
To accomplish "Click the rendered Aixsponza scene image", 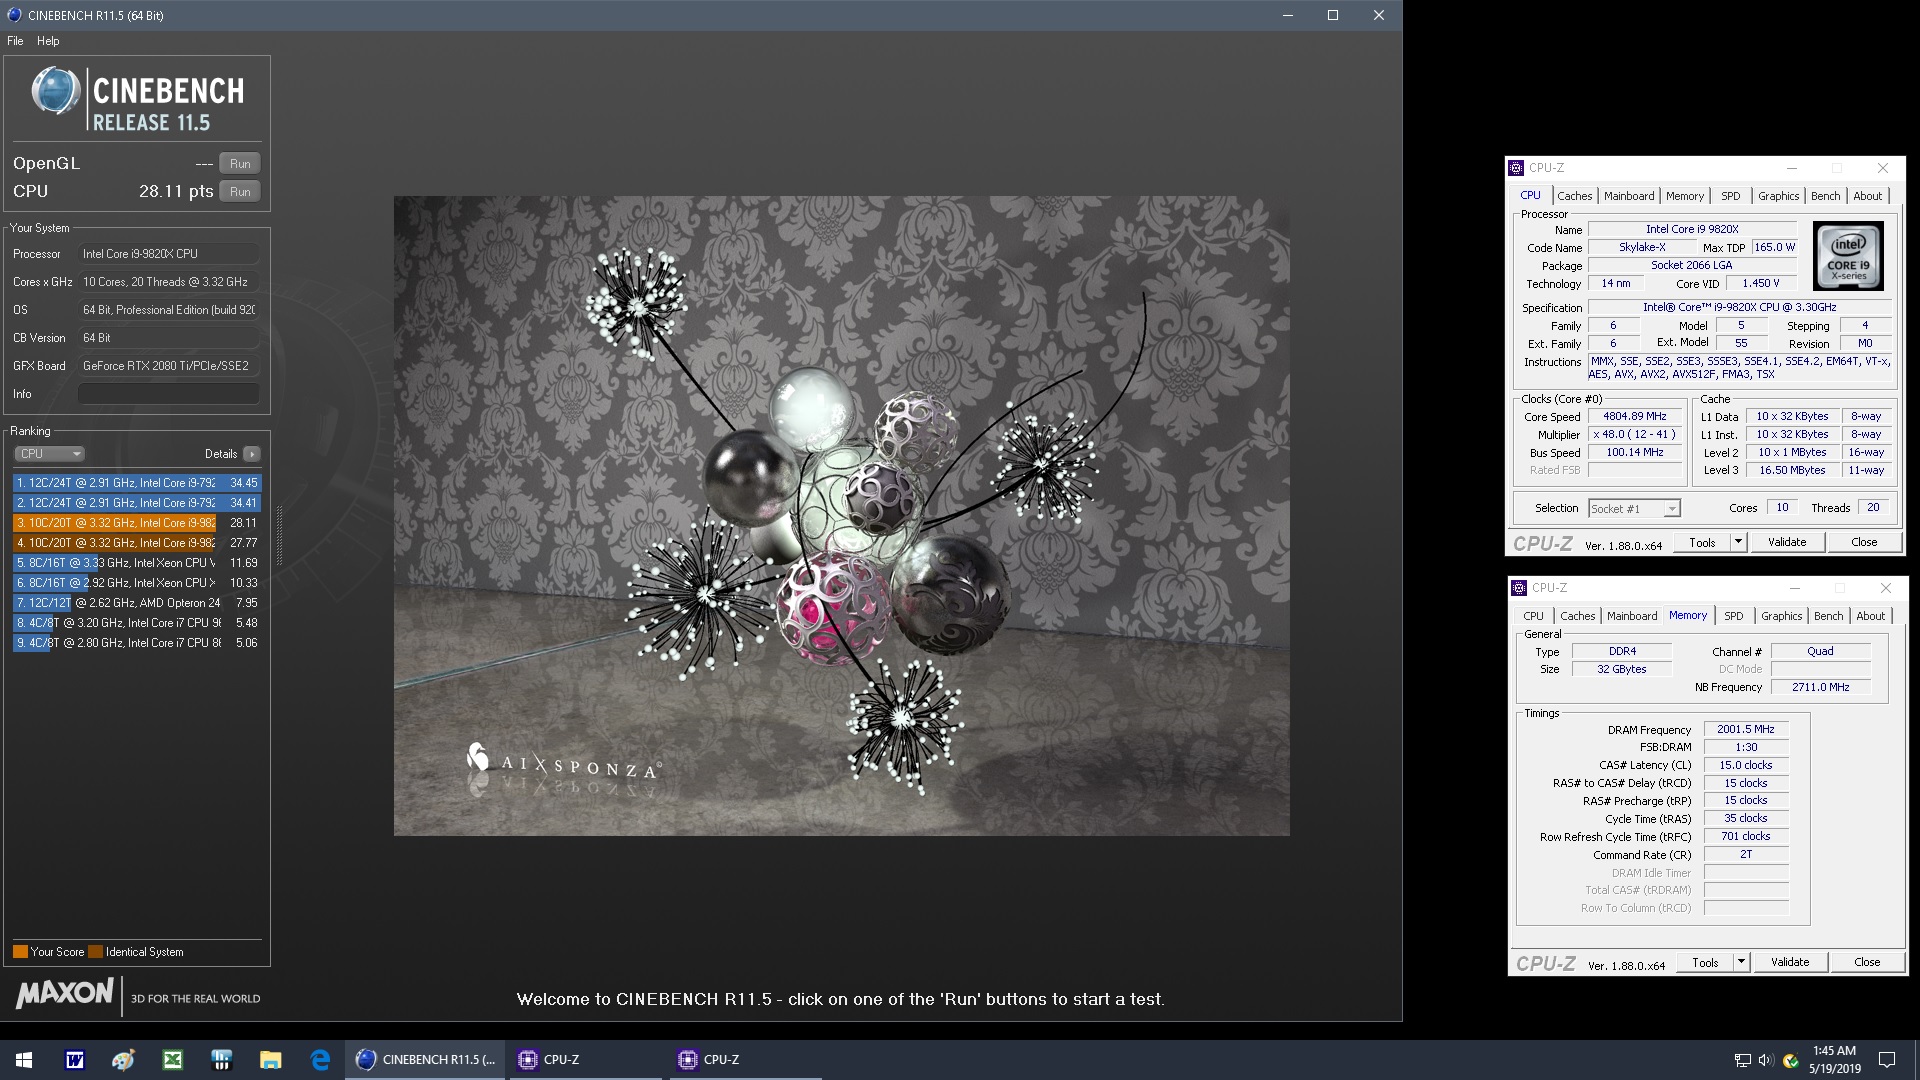I will click(x=841, y=516).
